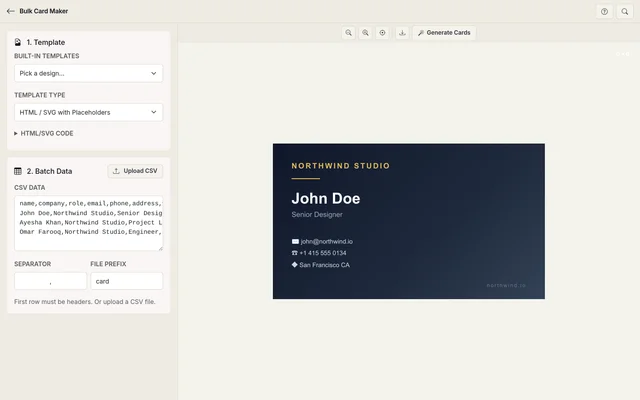Open the Template Type dropdown
The height and width of the screenshot is (400, 640).
(x=88, y=112)
